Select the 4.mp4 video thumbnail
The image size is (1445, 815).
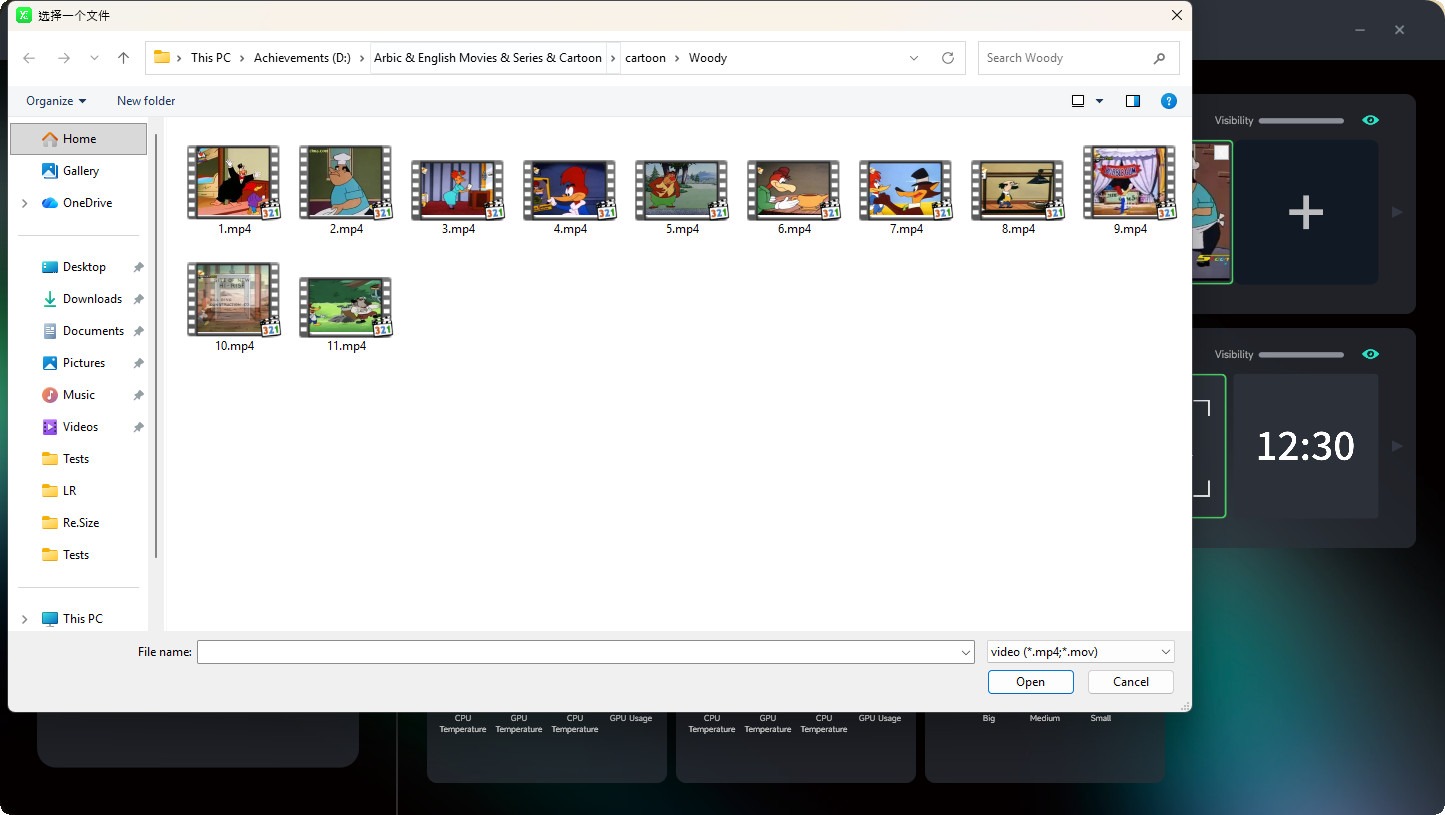(x=570, y=190)
